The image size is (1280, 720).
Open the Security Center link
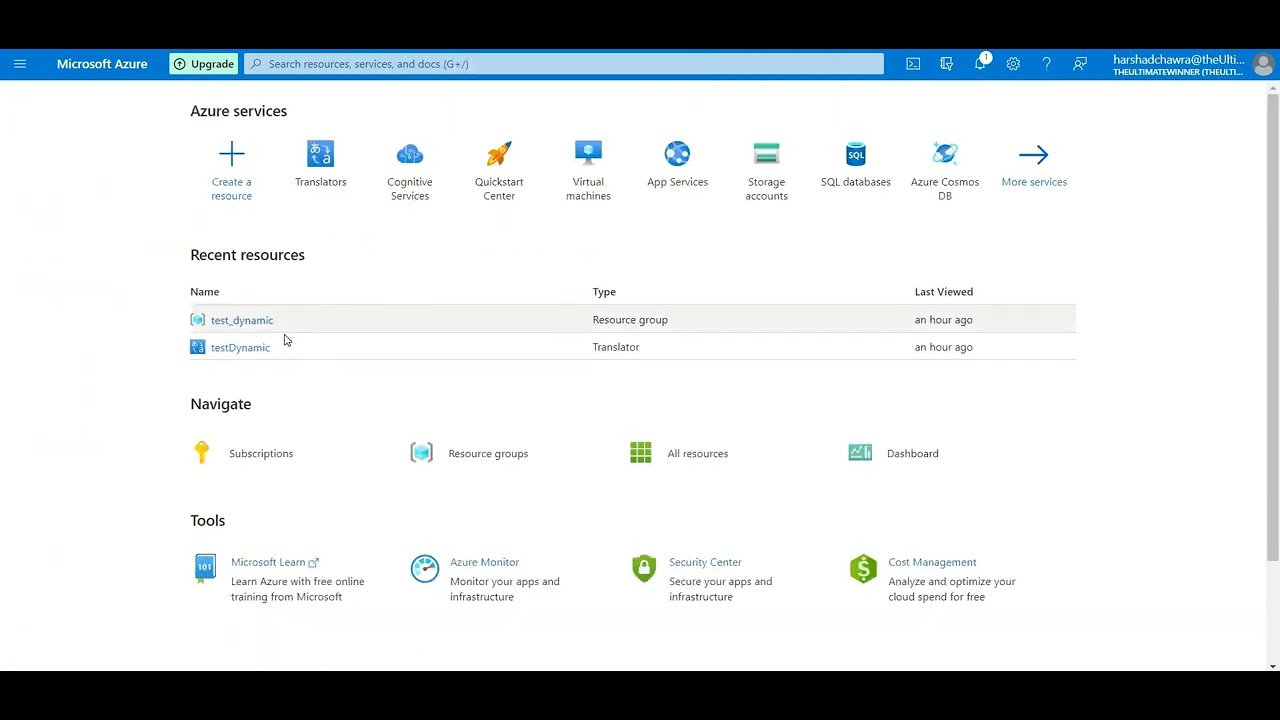(705, 562)
